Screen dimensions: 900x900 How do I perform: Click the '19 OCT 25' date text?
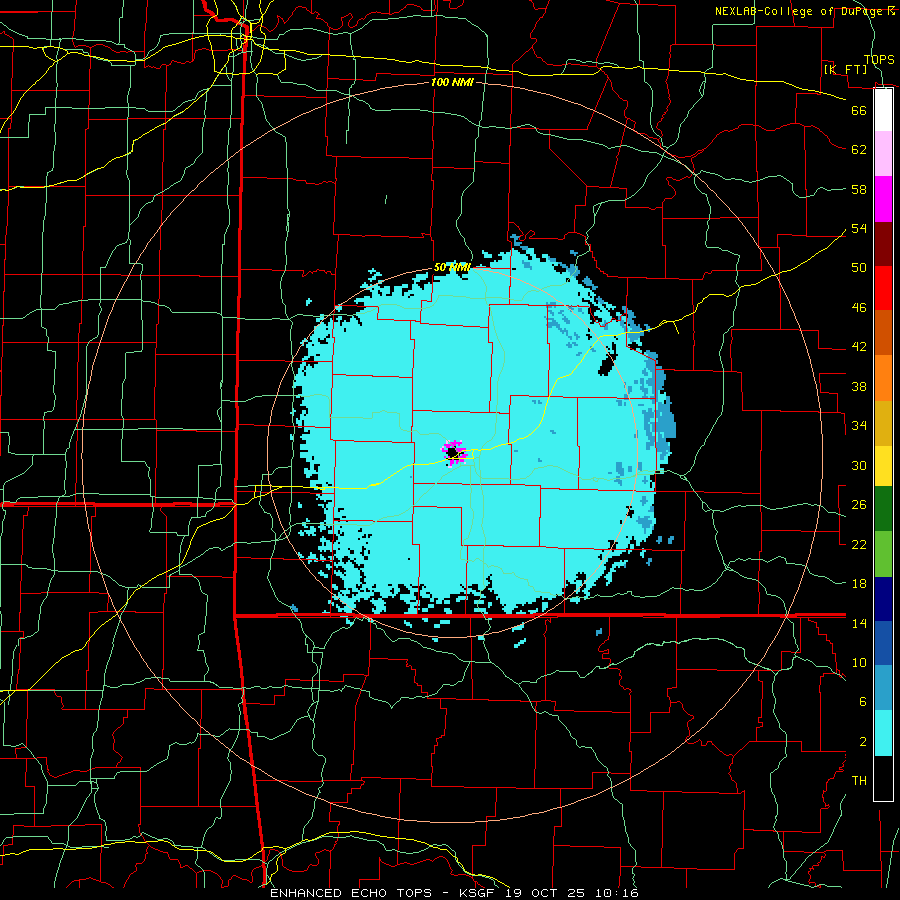point(545,893)
